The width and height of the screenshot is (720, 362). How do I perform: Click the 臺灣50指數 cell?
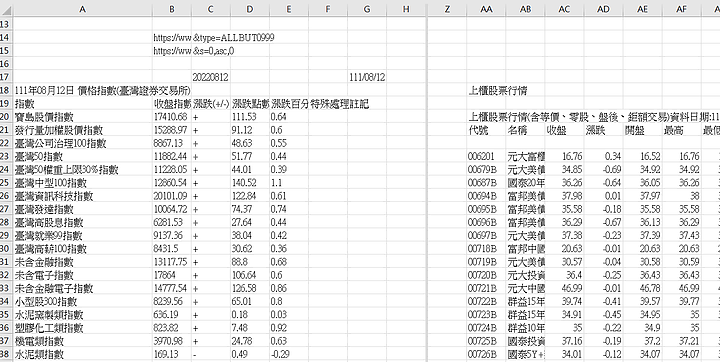point(83,157)
